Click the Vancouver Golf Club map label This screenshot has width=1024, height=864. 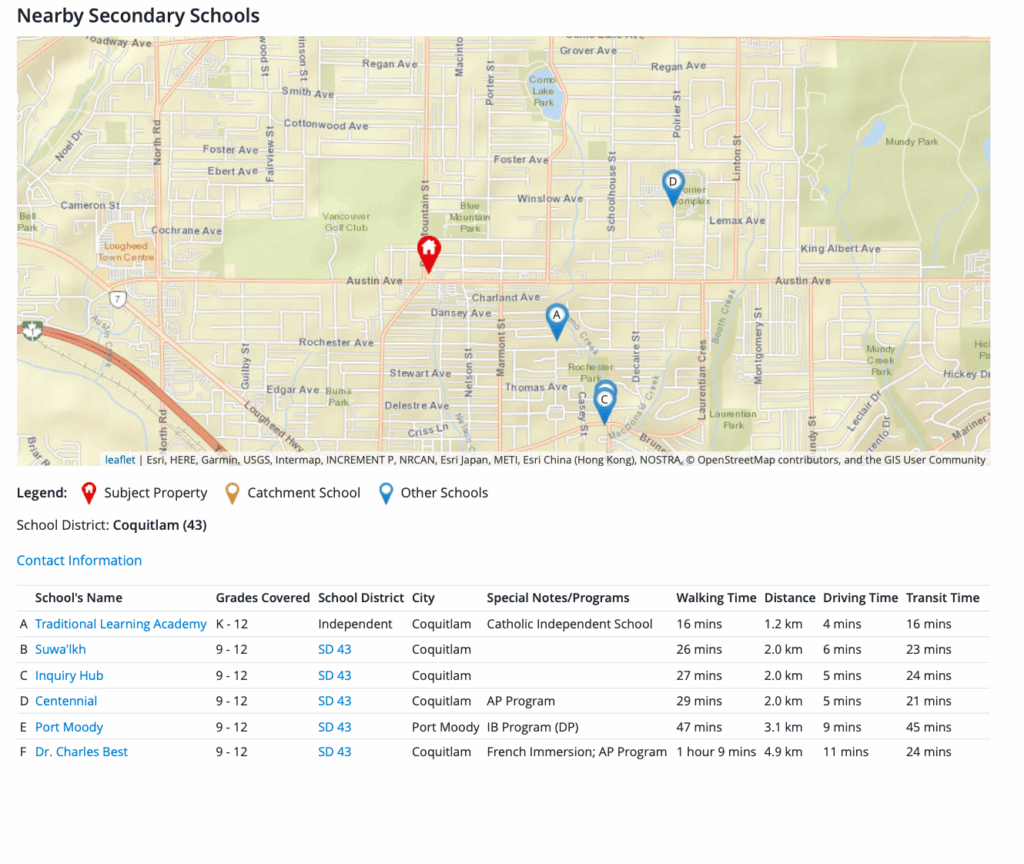(x=346, y=222)
